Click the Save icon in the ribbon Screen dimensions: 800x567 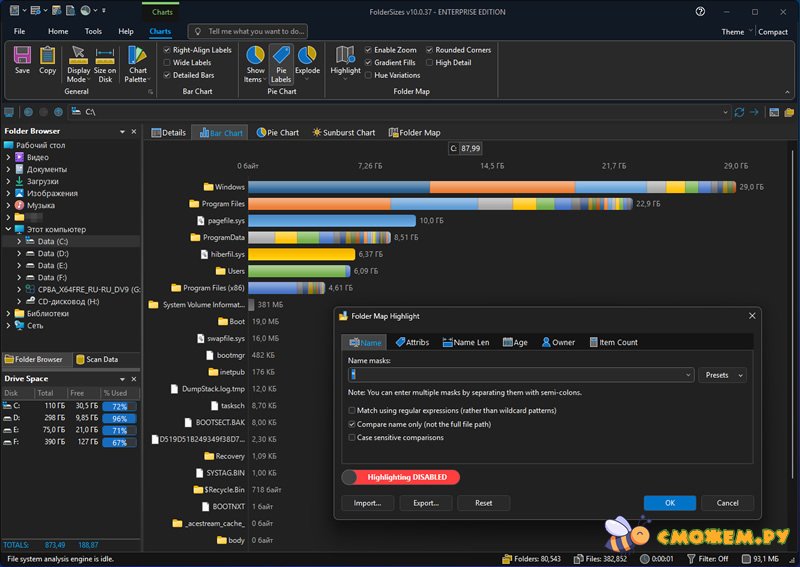(22, 60)
